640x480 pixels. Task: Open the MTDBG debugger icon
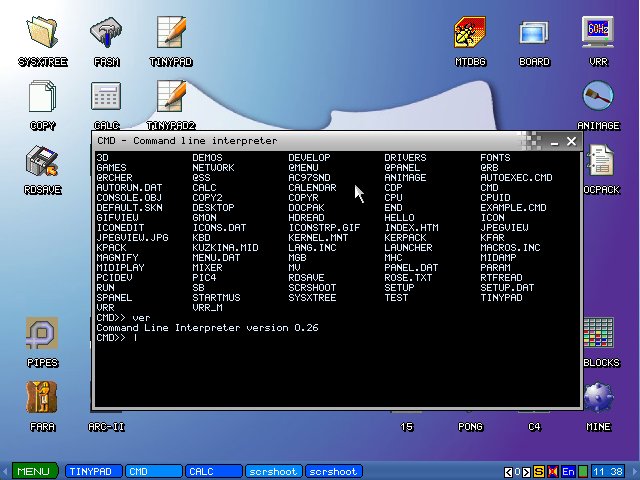470,33
